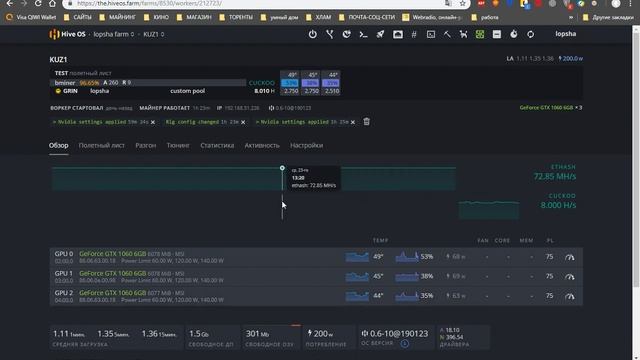This screenshot has height=360, width=640.
Task: Dismiss first Nvidia settings applied message
Action: [x=153, y=122]
